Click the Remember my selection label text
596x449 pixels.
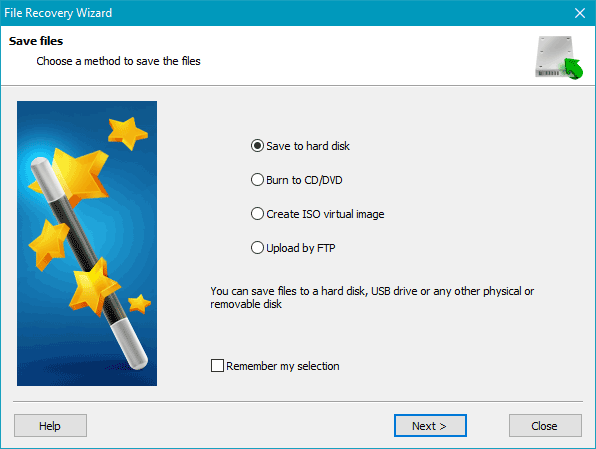[x=283, y=366]
